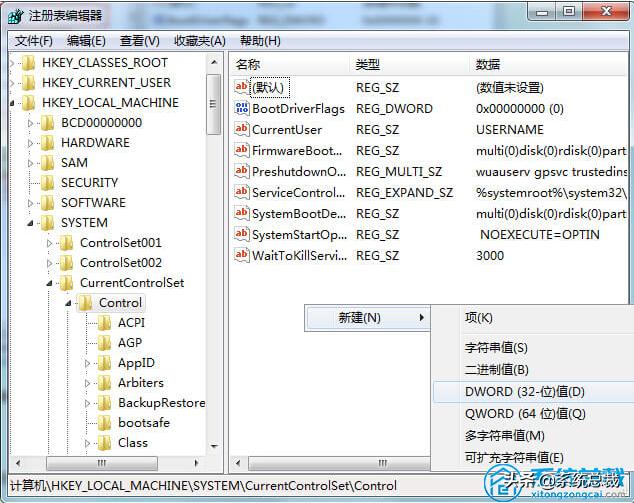Collapse the CurrentControlSet tree node
The width and height of the screenshot is (634, 503).
point(49,283)
